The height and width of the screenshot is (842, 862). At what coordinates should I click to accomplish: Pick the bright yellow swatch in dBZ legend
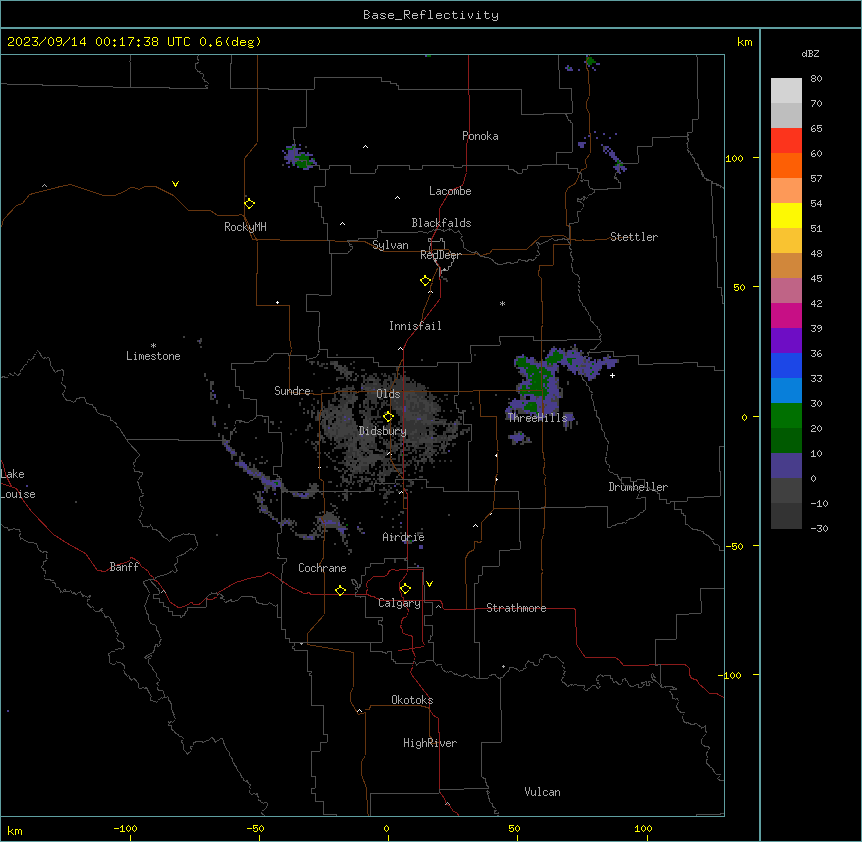point(786,215)
